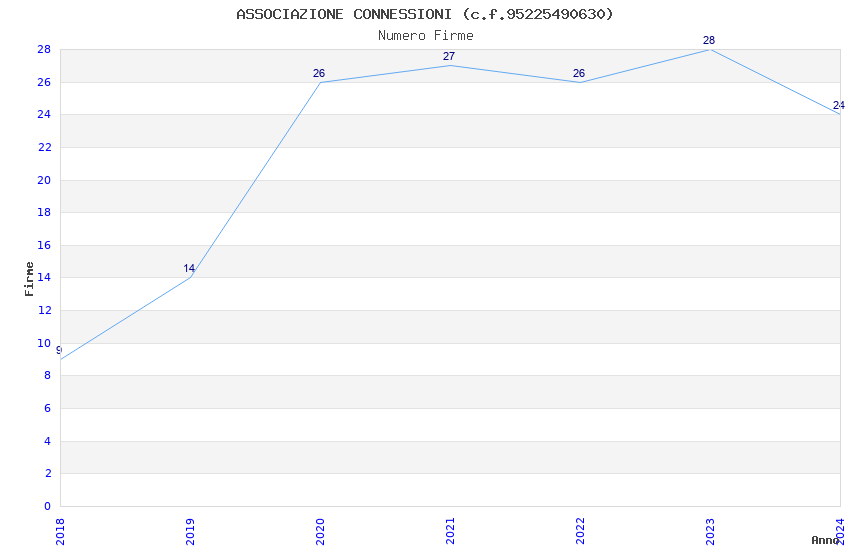Click y-axis tick value 6

point(48,408)
